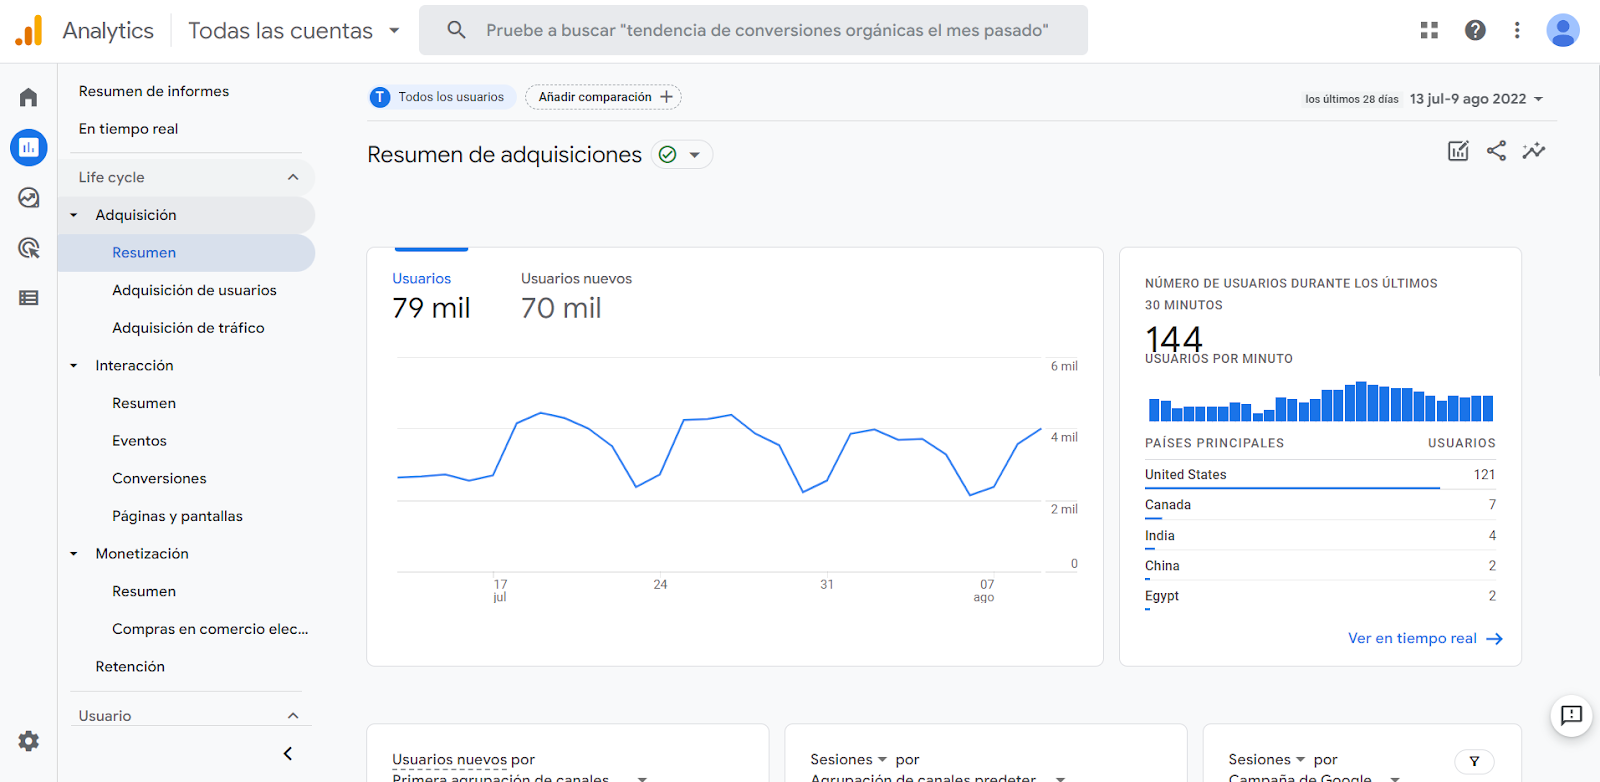The height and width of the screenshot is (782, 1600).
Task: Open the Home icon in left rail
Action: tap(28, 97)
